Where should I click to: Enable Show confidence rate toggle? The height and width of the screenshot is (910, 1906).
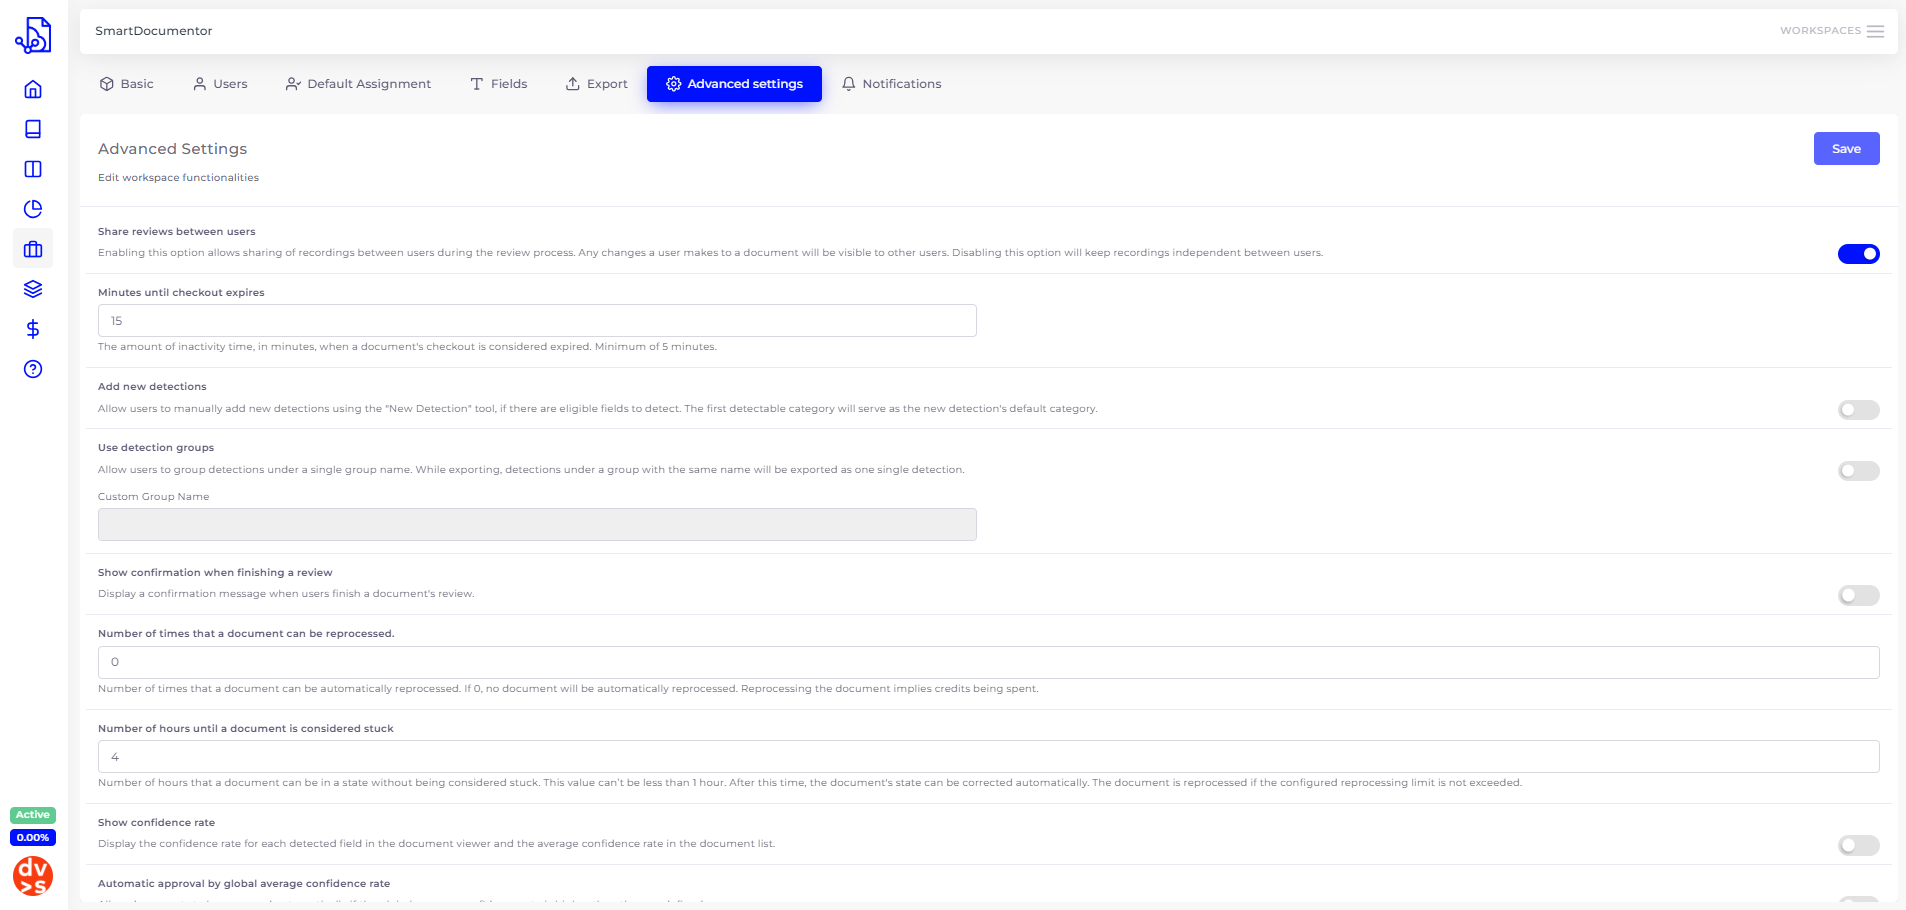[x=1858, y=846]
